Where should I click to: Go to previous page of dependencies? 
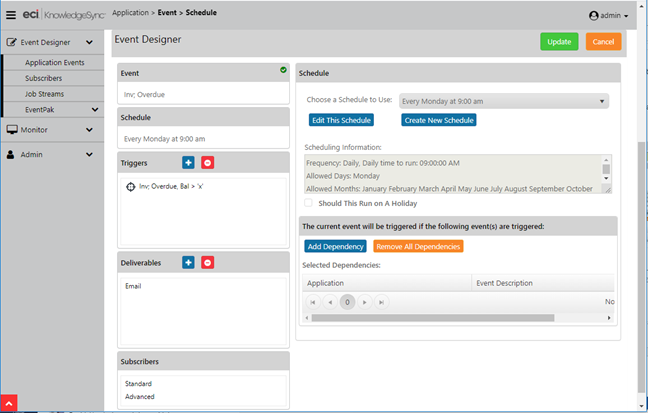tap(330, 302)
